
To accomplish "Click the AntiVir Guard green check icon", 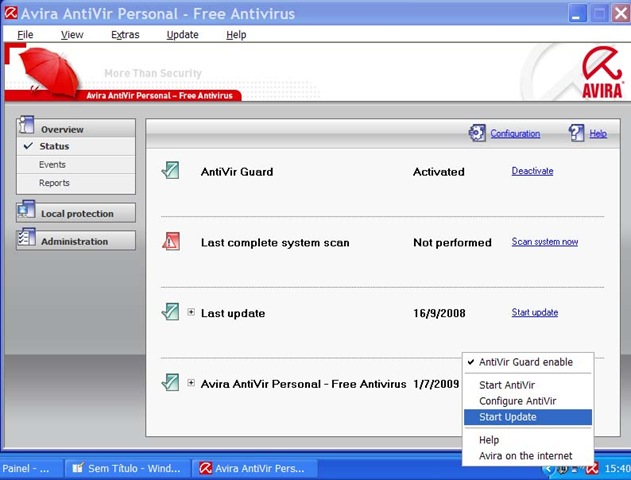I will [171, 171].
